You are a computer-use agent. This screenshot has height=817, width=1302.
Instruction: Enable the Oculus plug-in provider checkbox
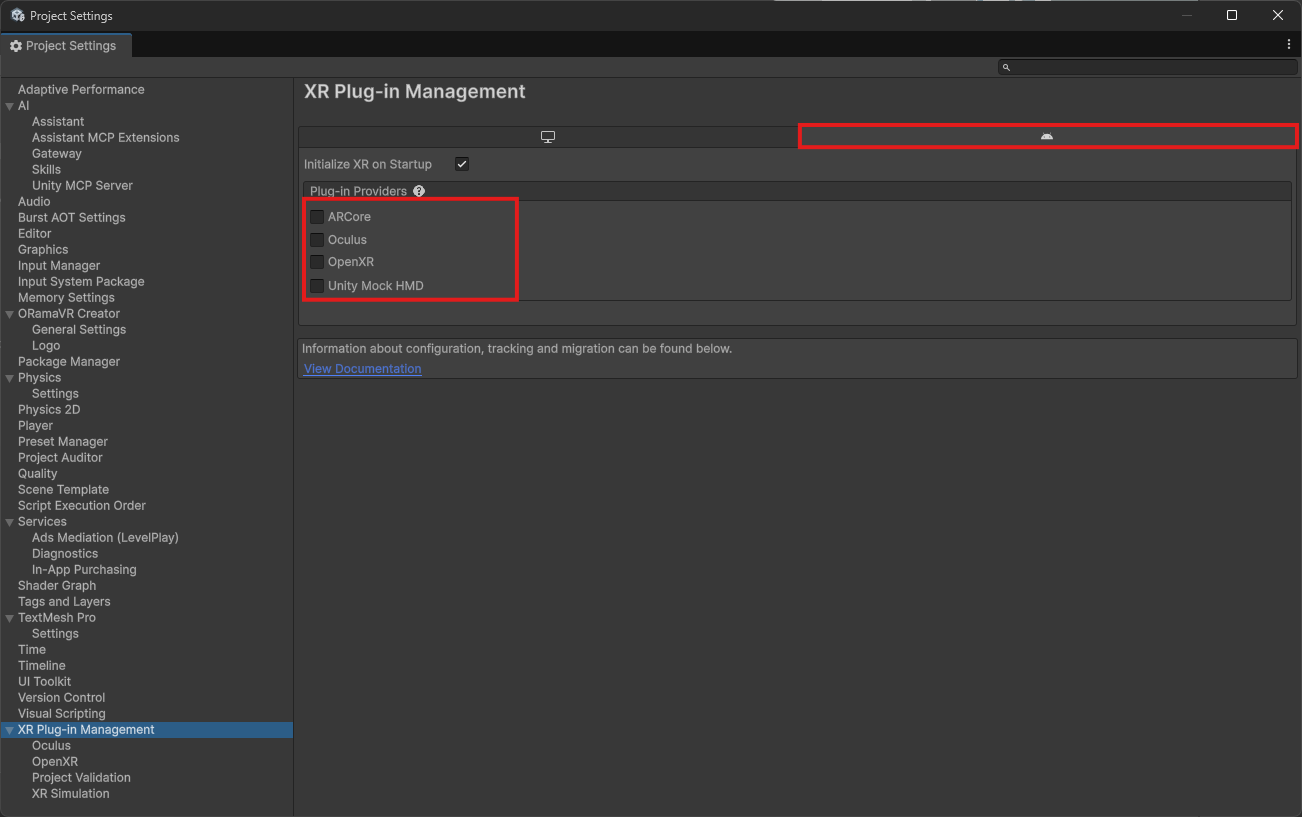(x=317, y=240)
